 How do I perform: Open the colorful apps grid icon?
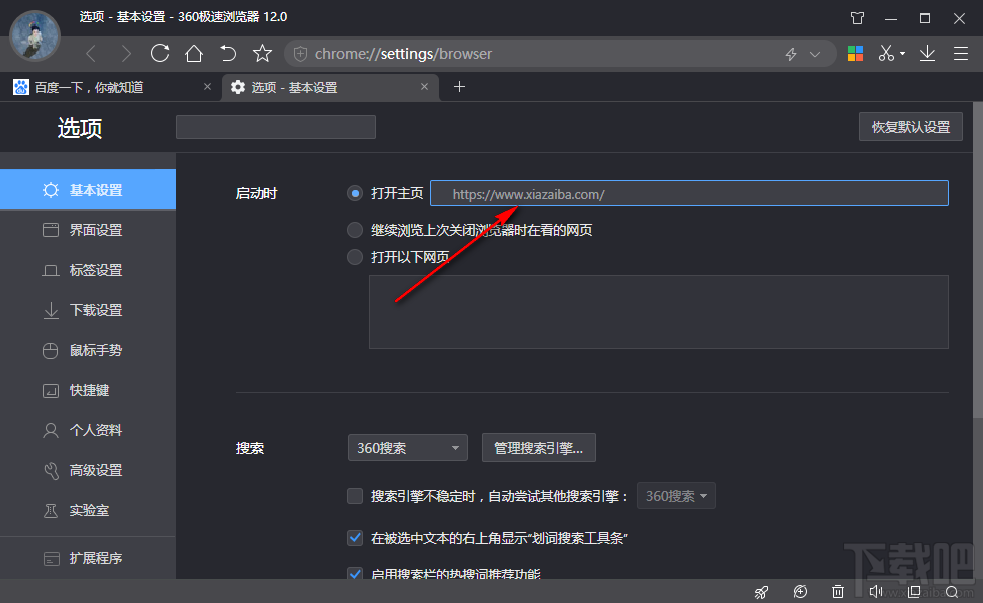coord(855,54)
